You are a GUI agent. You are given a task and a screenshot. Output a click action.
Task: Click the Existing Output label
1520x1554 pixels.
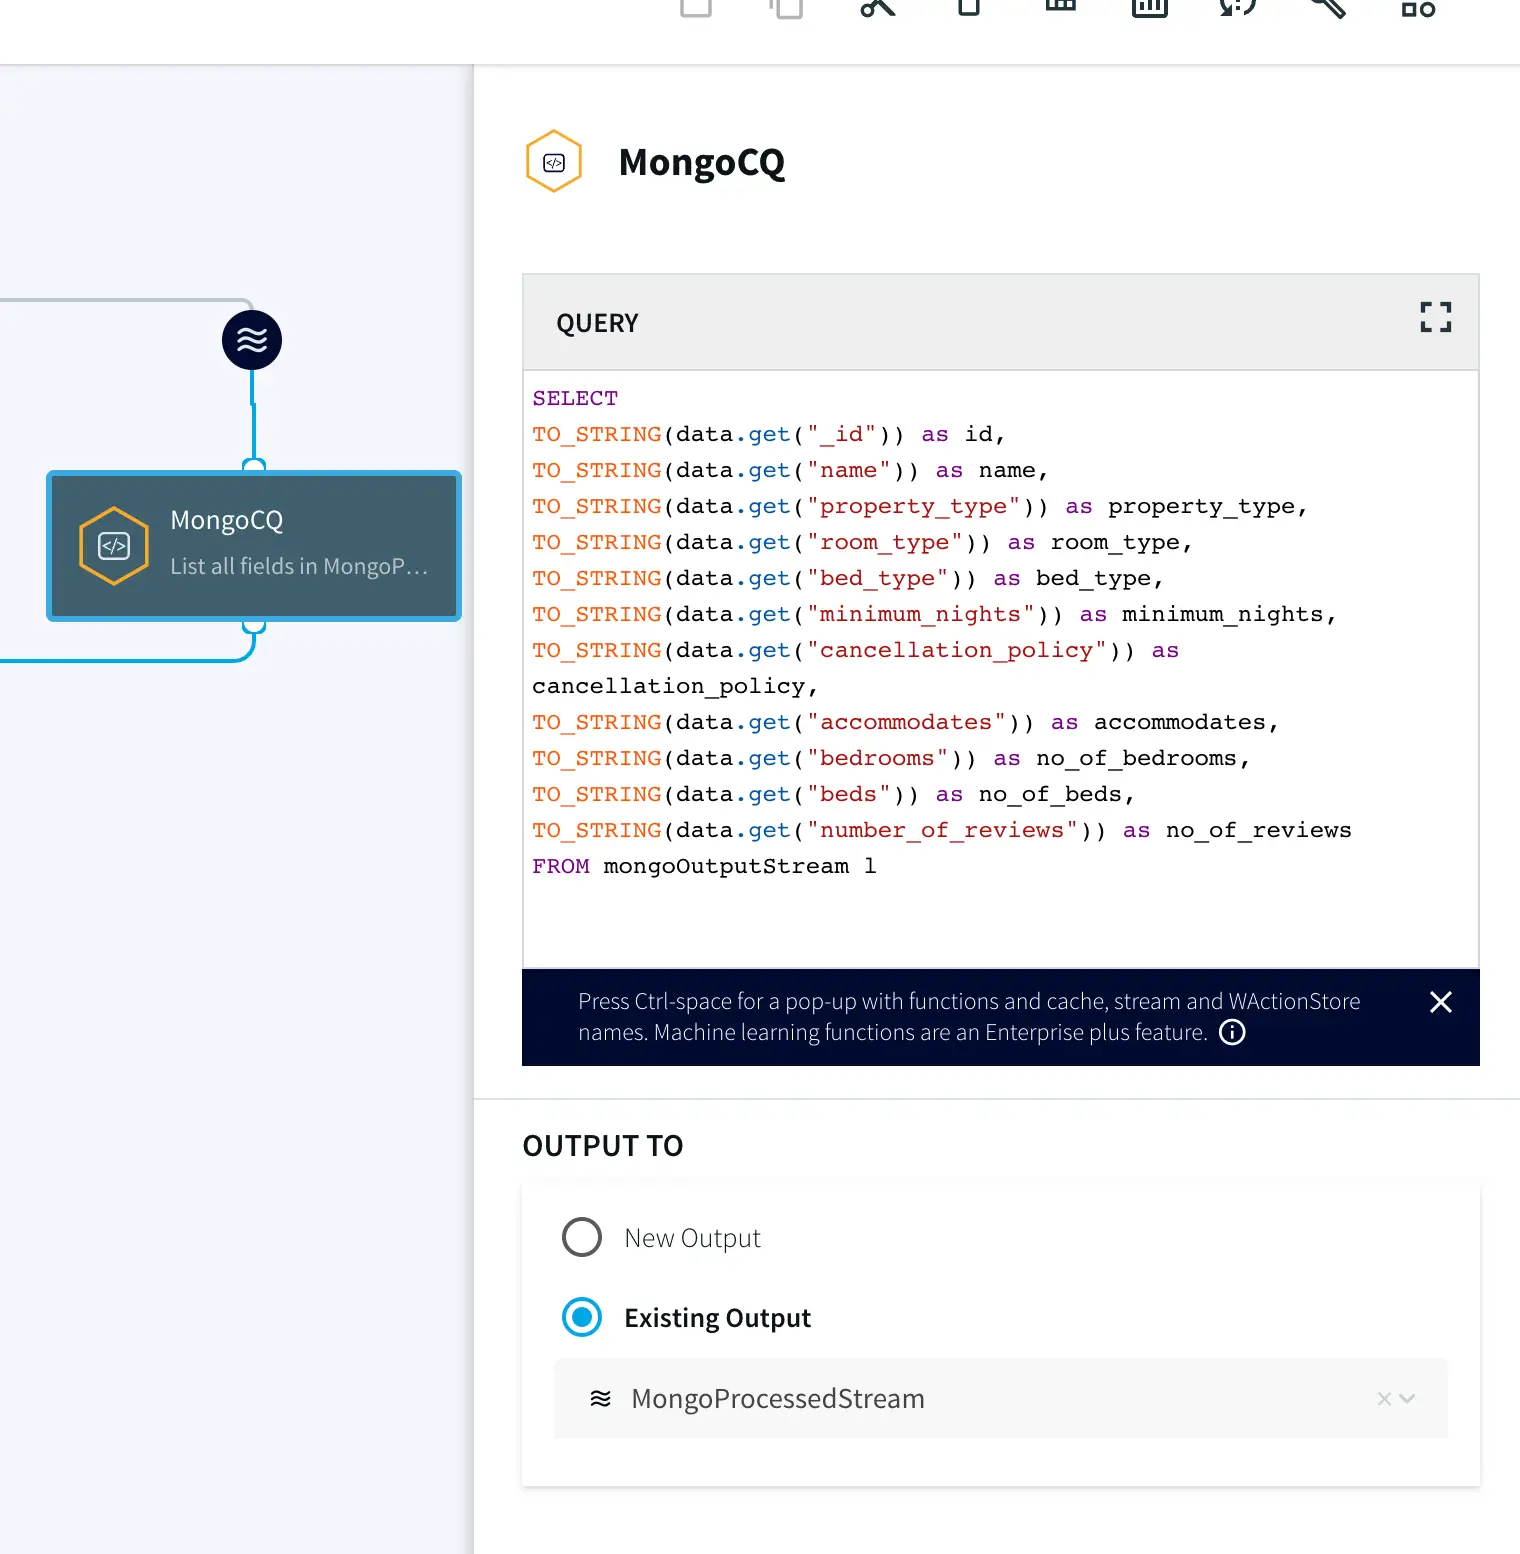pyautogui.click(x=717, y=1318)
